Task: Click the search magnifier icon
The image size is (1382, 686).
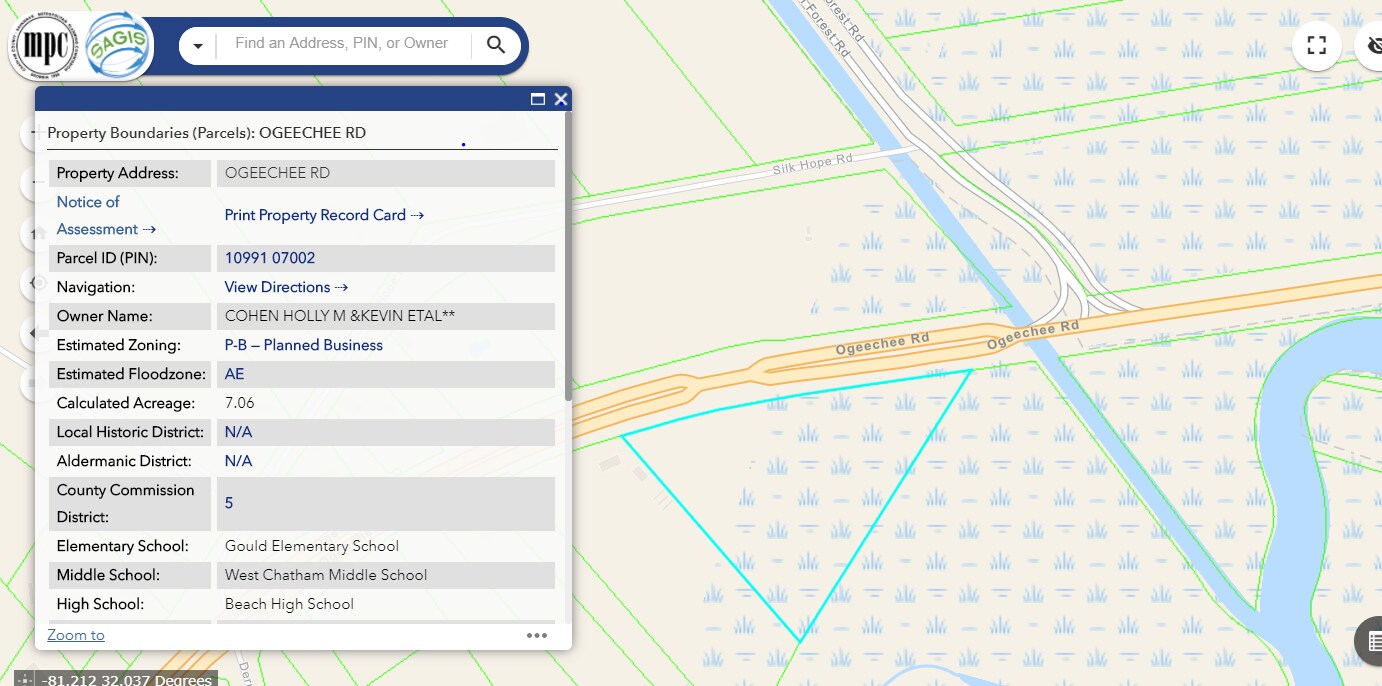Action: (496, 45)
